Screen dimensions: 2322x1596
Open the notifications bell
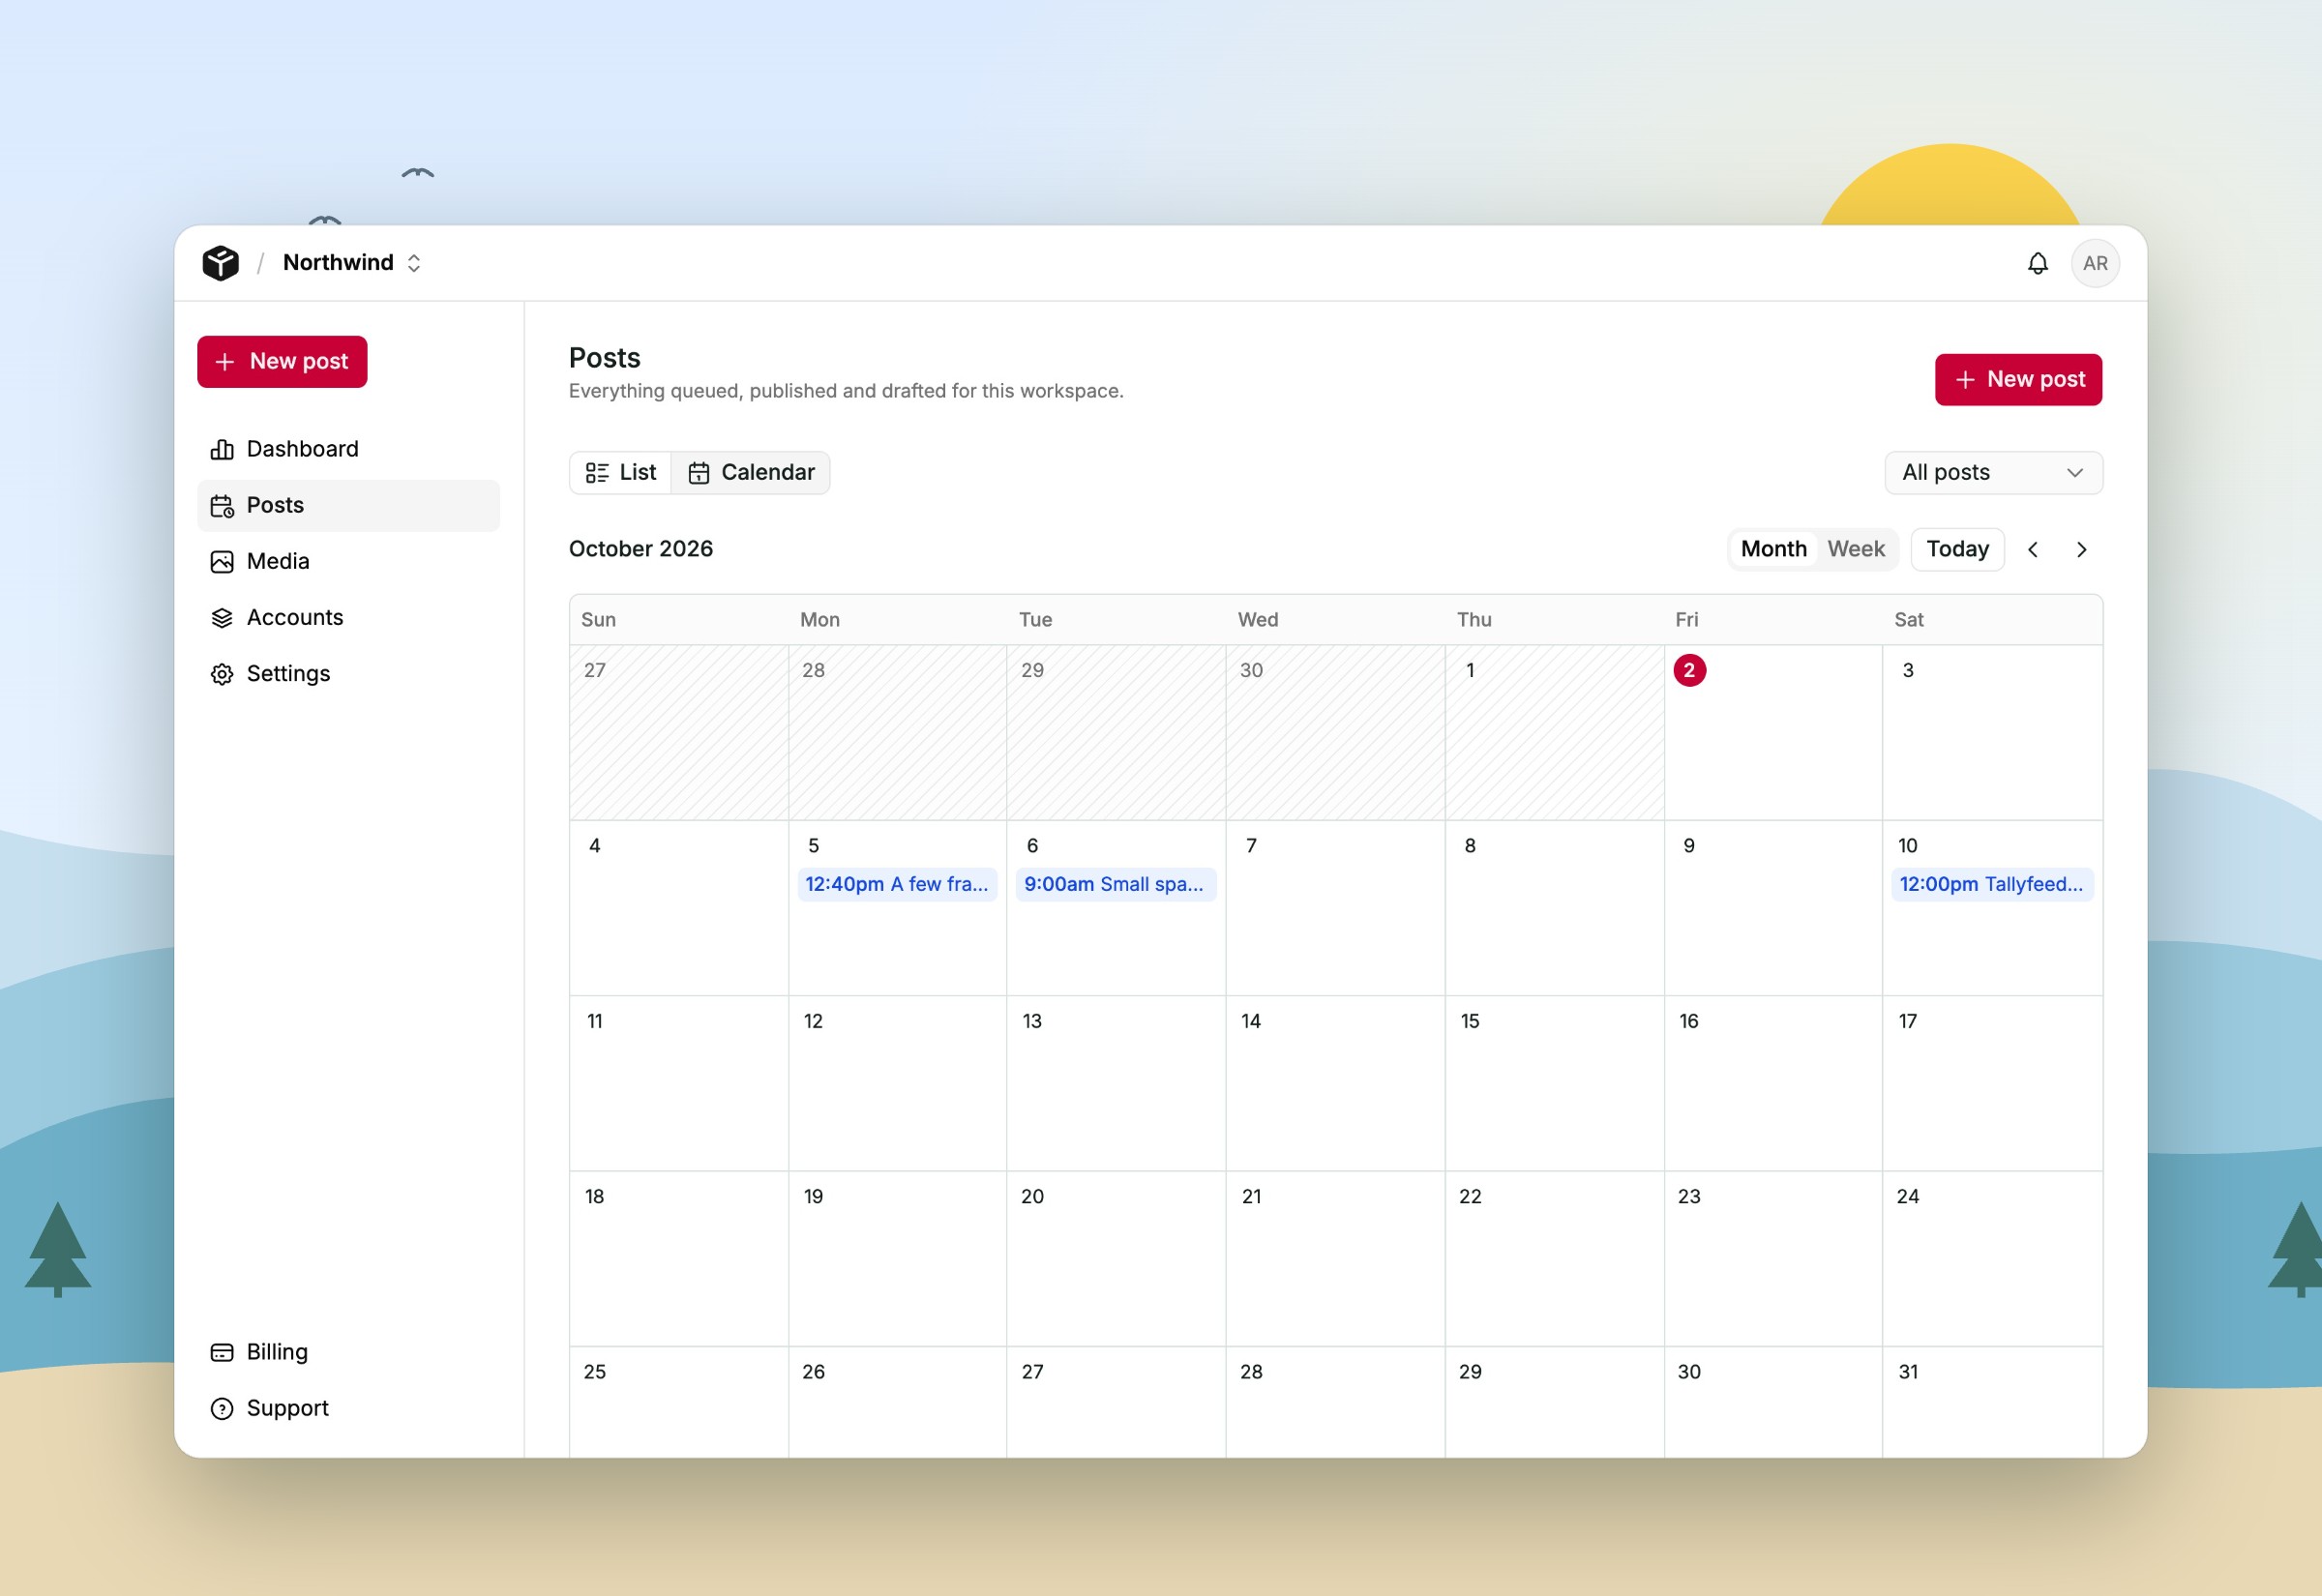click(2037, 263)
